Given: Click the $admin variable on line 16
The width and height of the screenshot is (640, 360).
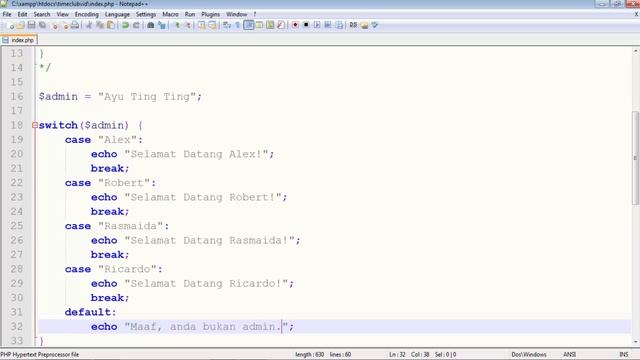Looking at the screenshot, I should (58, 97).
